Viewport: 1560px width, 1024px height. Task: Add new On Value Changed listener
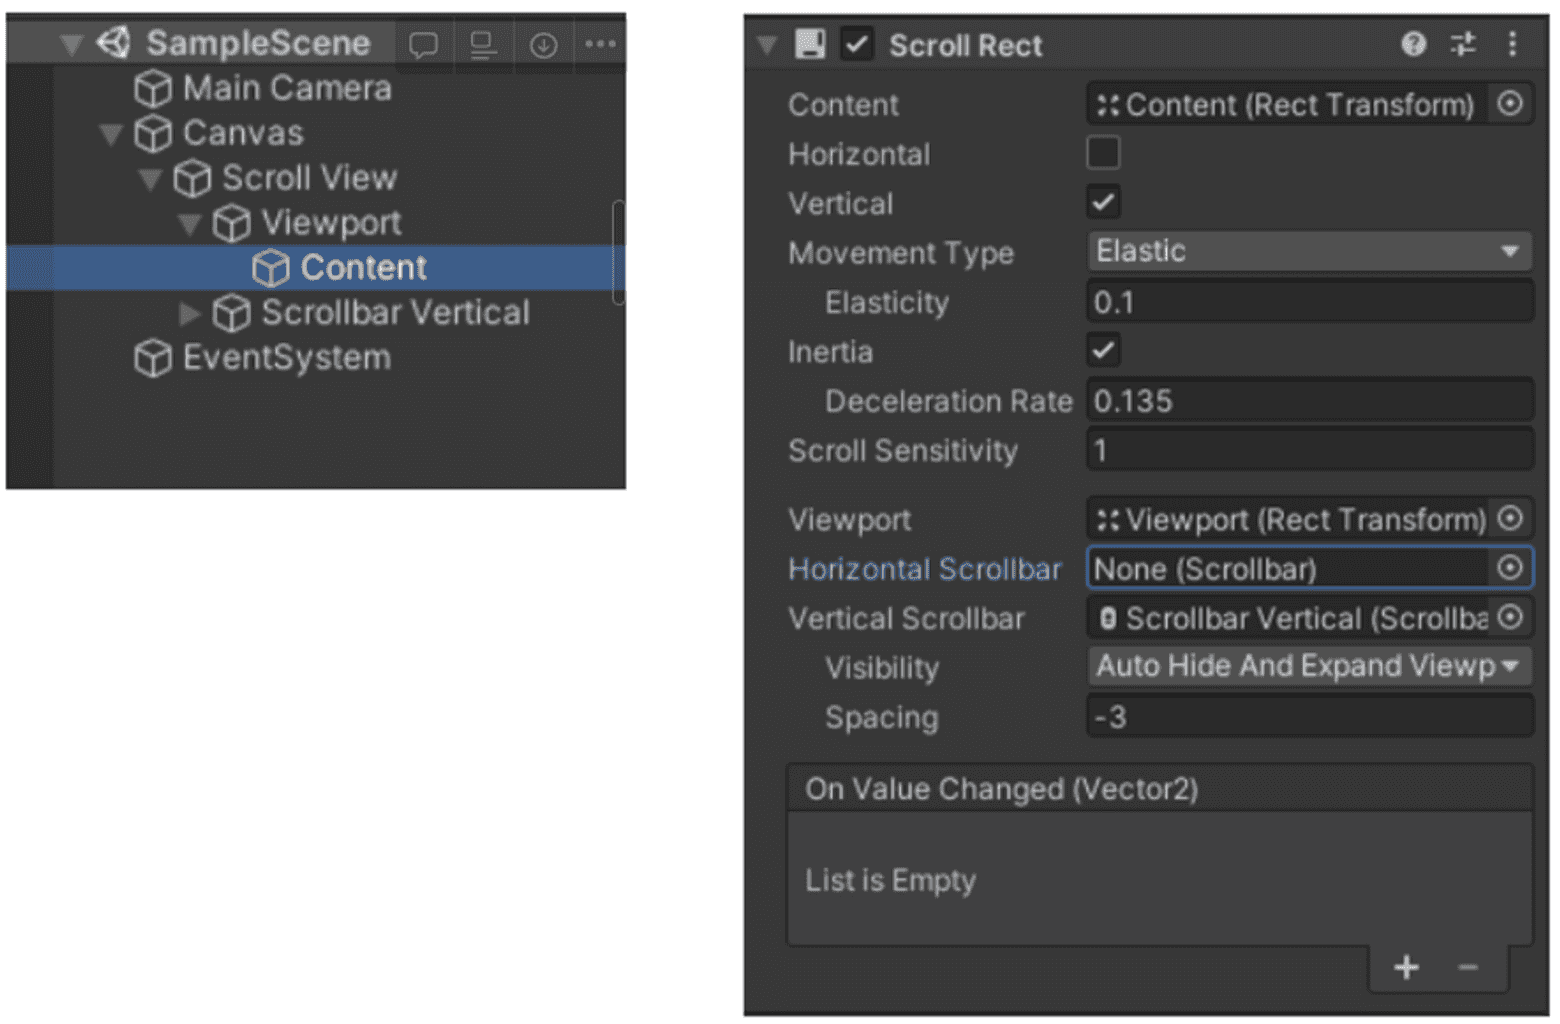tap(1406, 967)
